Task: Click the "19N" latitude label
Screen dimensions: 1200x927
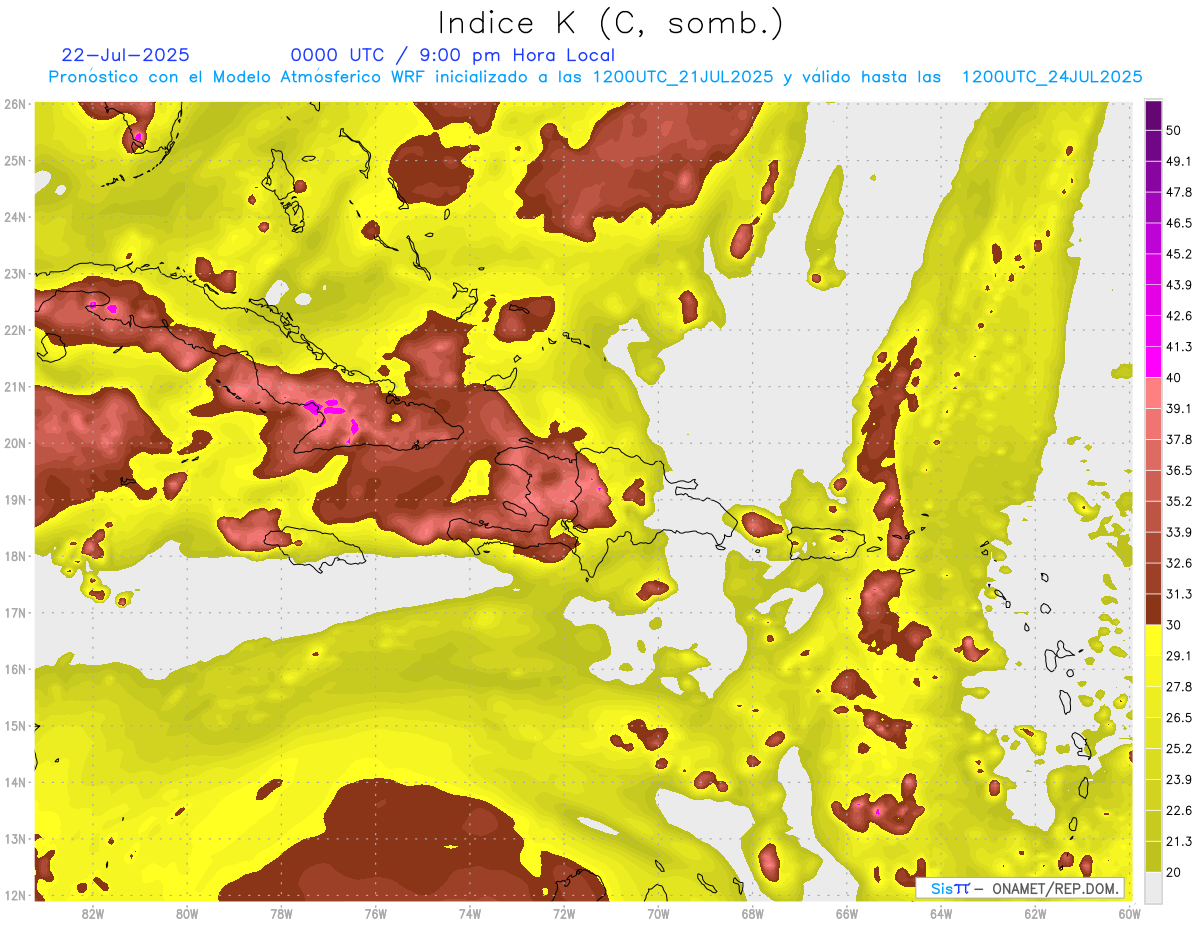Action: 15,500
